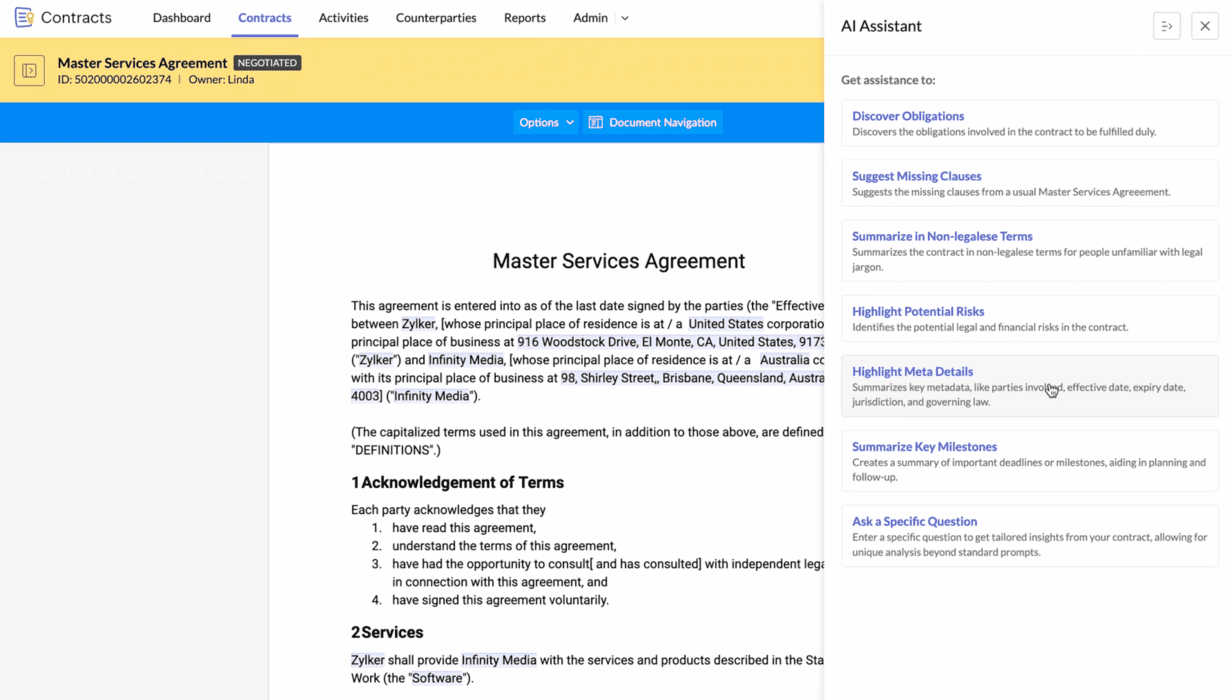Click 'understand the terms of this agreement' item
The width and height of the screenshot is (1232, 700).
point(504,546)
